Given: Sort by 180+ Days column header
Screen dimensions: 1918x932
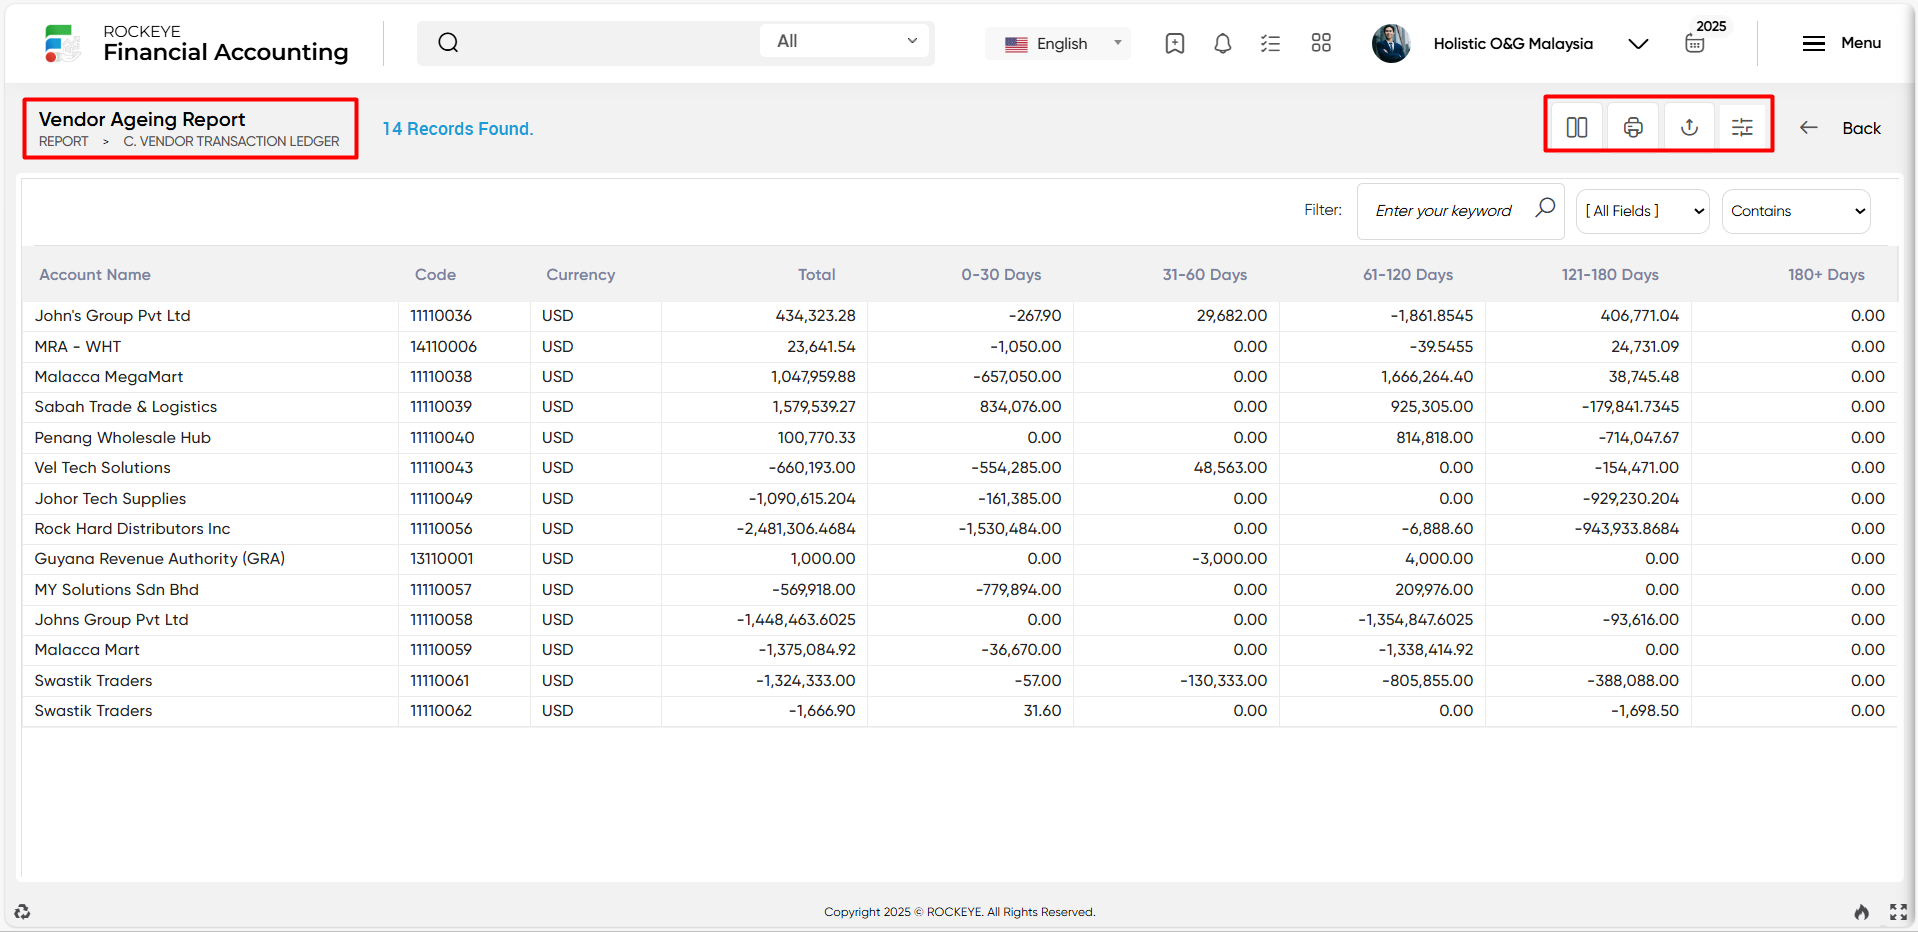Looking at the screenshot, I should tap(1826, 274).
